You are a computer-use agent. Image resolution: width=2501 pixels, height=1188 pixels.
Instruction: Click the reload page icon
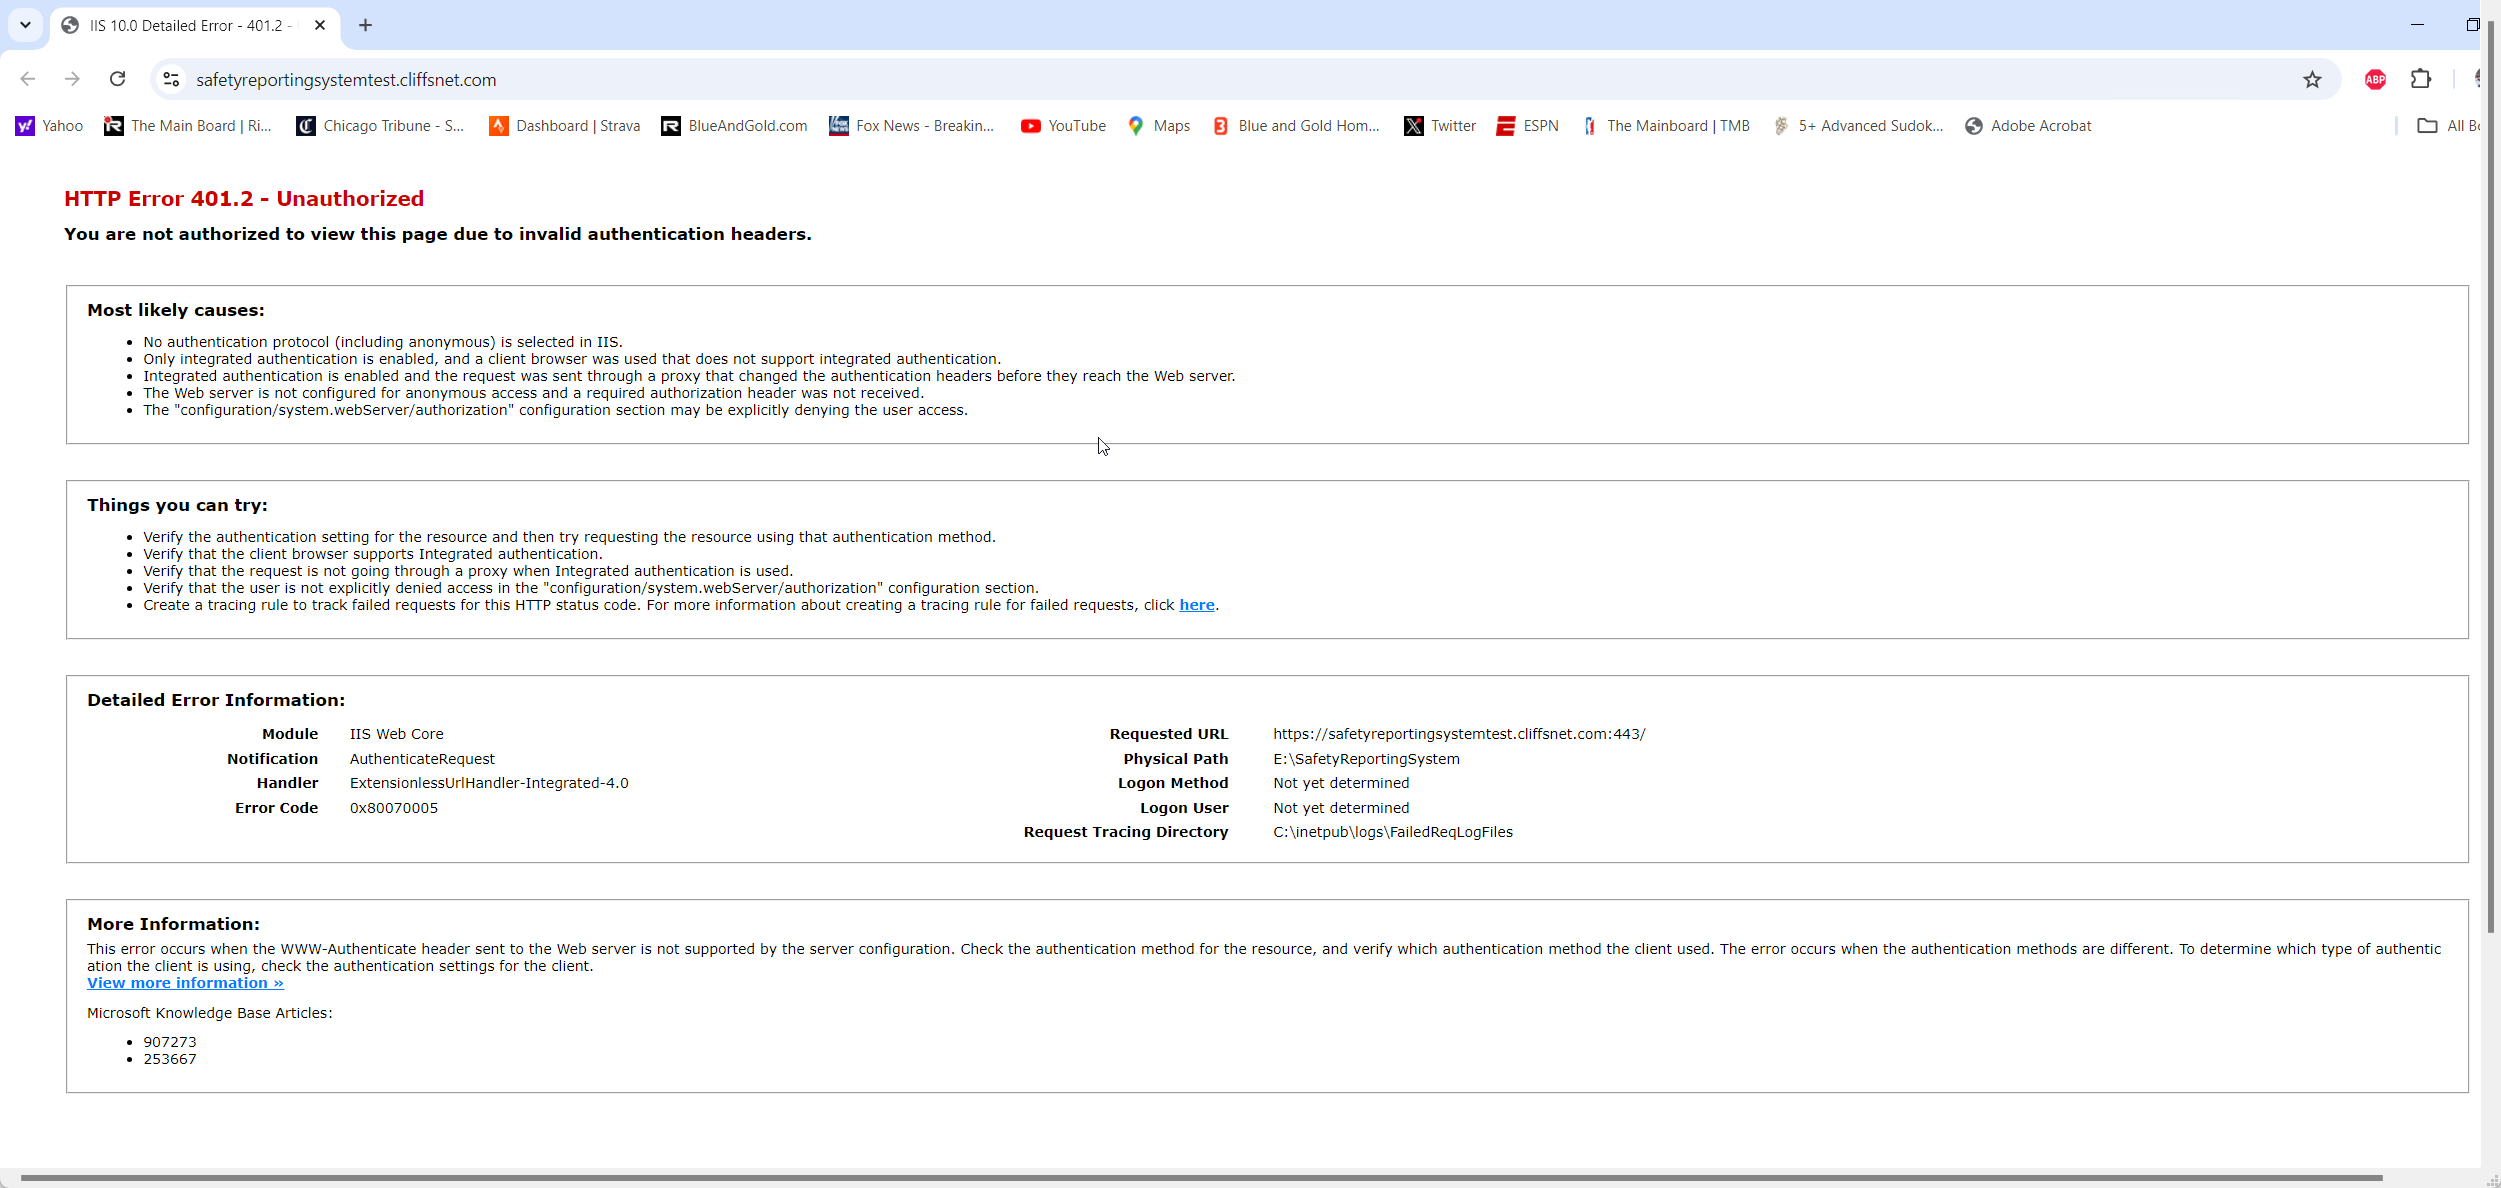tap(117, 79)
